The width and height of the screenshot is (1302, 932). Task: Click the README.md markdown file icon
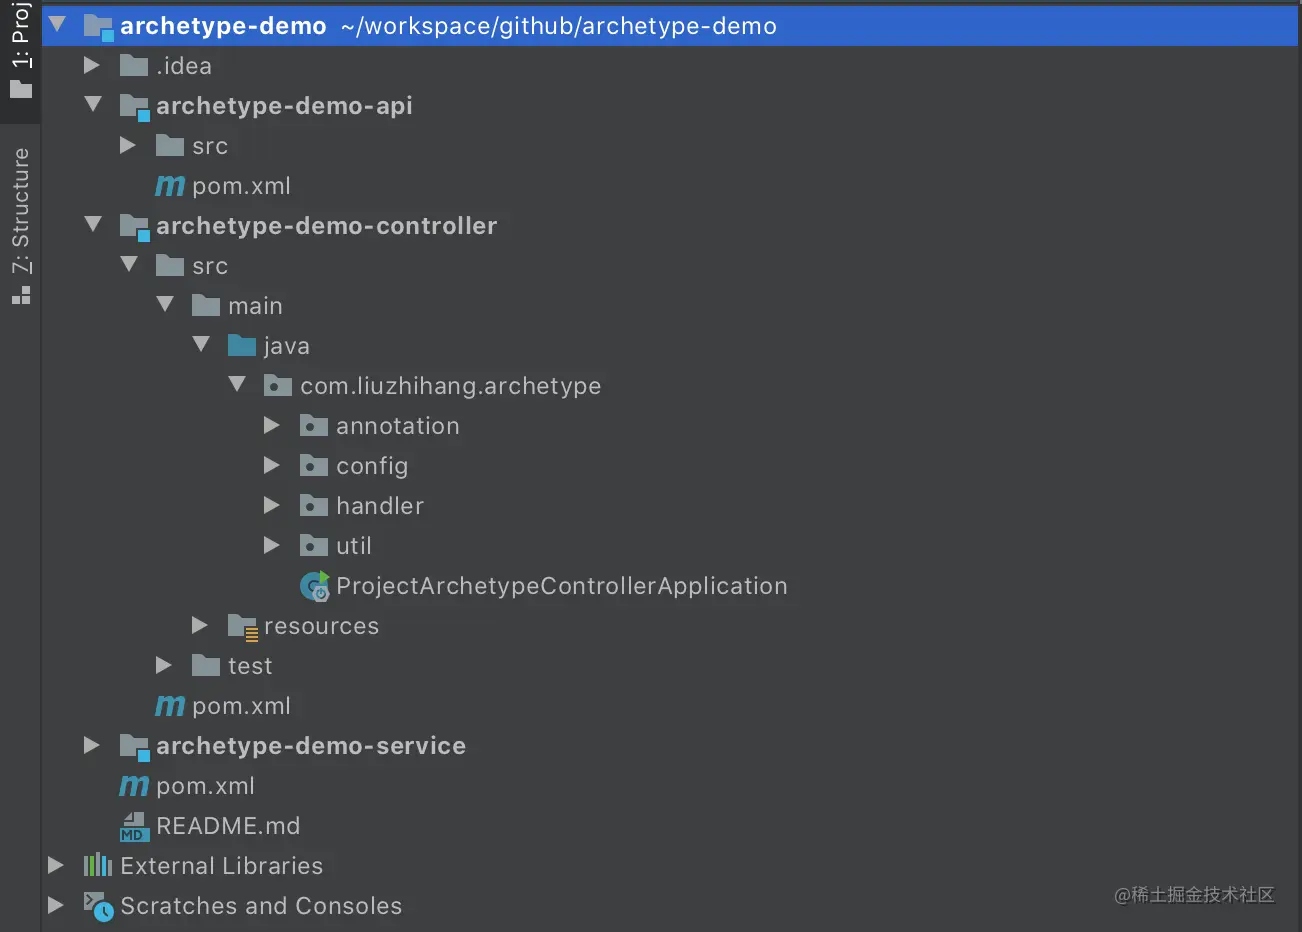coord(133,825)
